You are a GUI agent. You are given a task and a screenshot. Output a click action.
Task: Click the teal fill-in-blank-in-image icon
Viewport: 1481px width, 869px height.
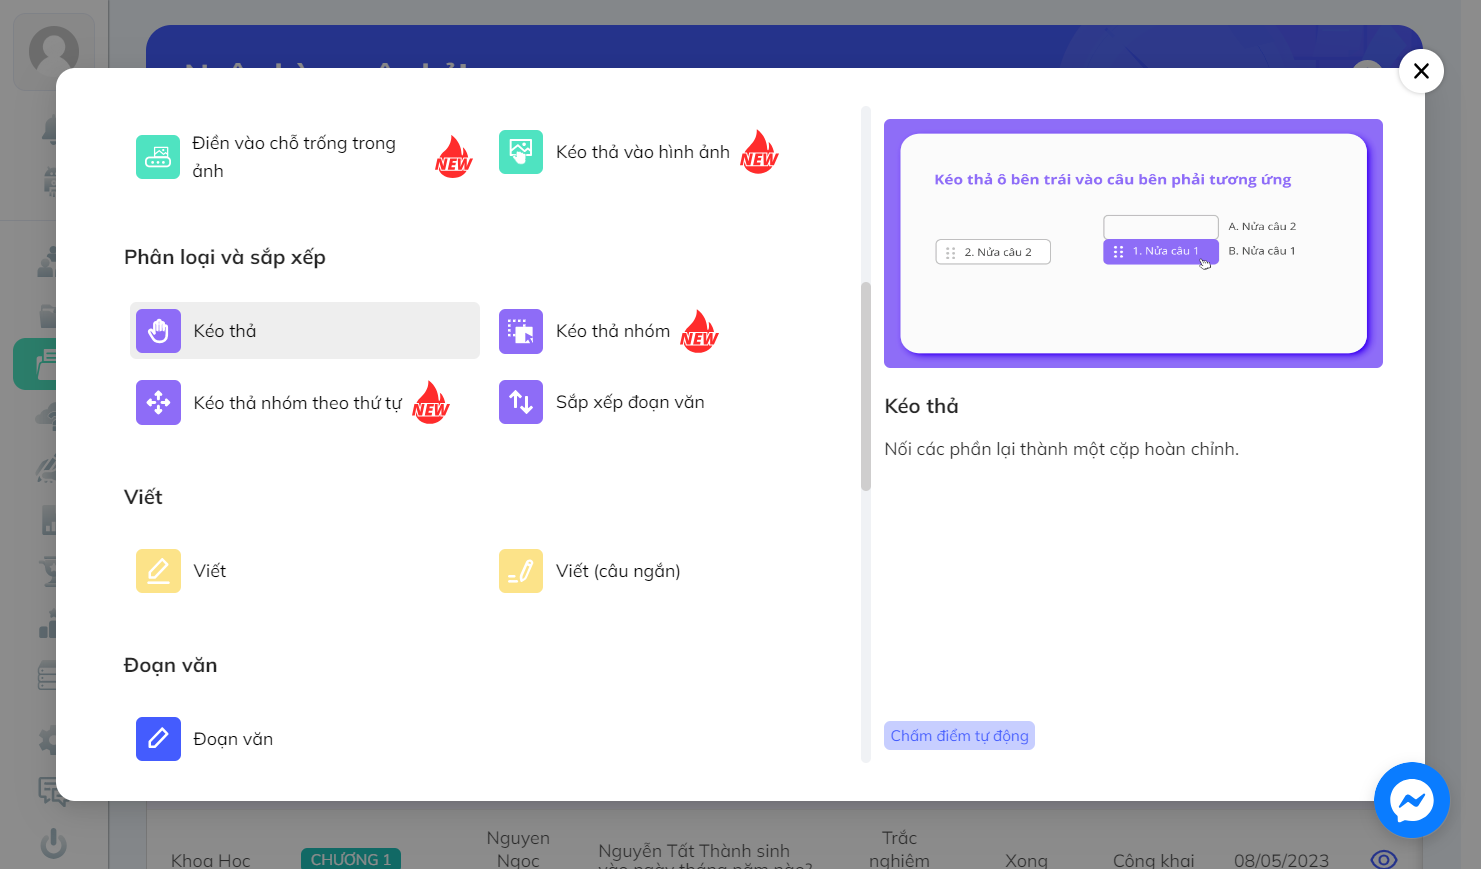pyautogui.click(x=158, y=157)
